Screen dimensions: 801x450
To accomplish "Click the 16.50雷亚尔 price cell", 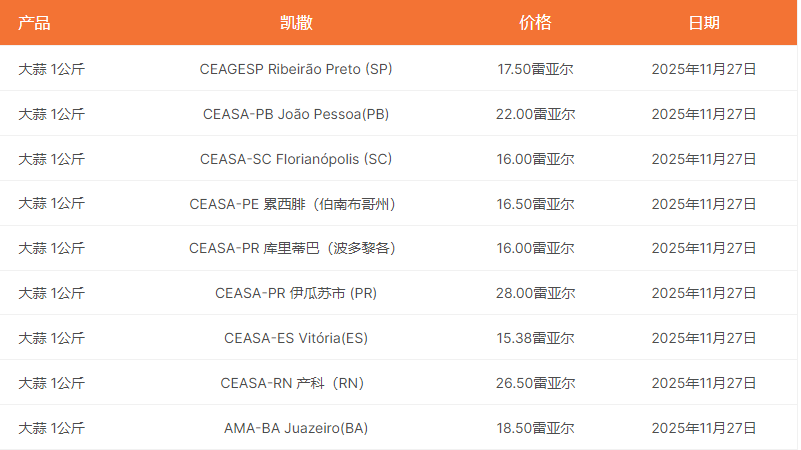I will pyautogui.click(x=535, y=204).
